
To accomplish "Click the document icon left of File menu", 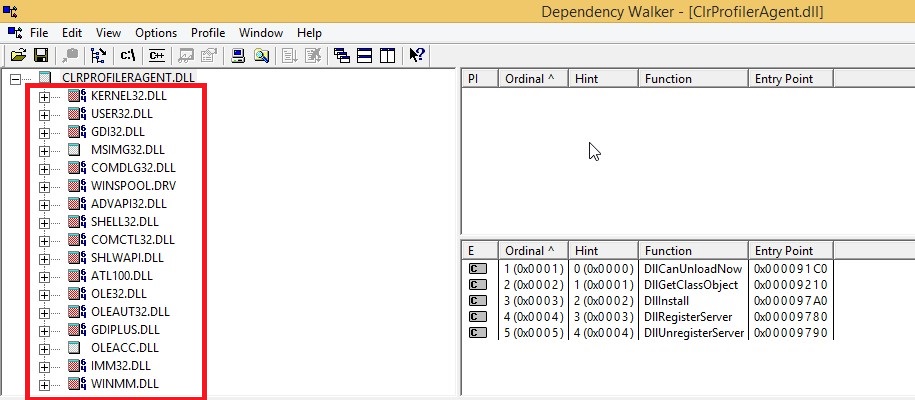I will pyautogui.click(x=15, y=32).
